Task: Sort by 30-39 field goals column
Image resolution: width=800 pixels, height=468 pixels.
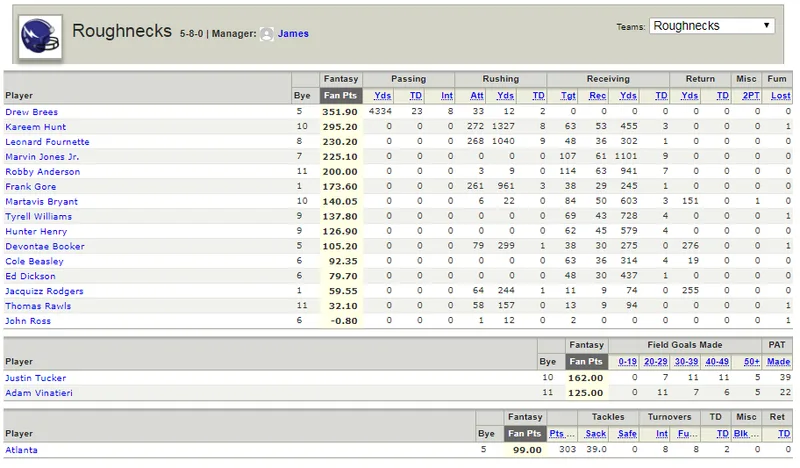Action: tap(687, 361)
